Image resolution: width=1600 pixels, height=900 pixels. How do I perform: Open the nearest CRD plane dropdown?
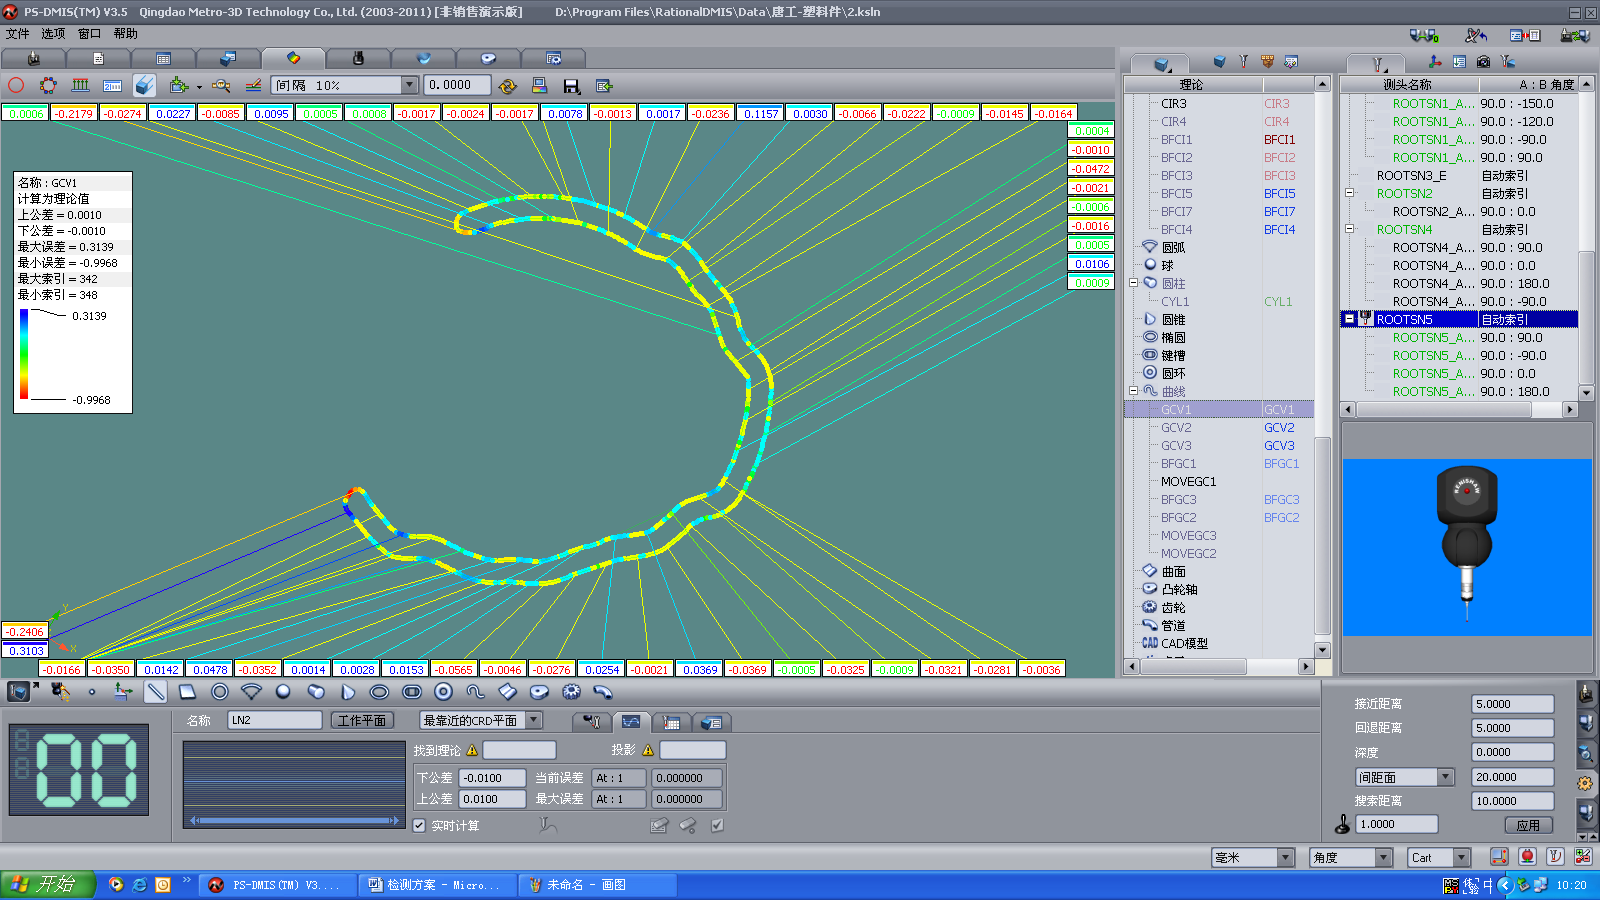534,720
